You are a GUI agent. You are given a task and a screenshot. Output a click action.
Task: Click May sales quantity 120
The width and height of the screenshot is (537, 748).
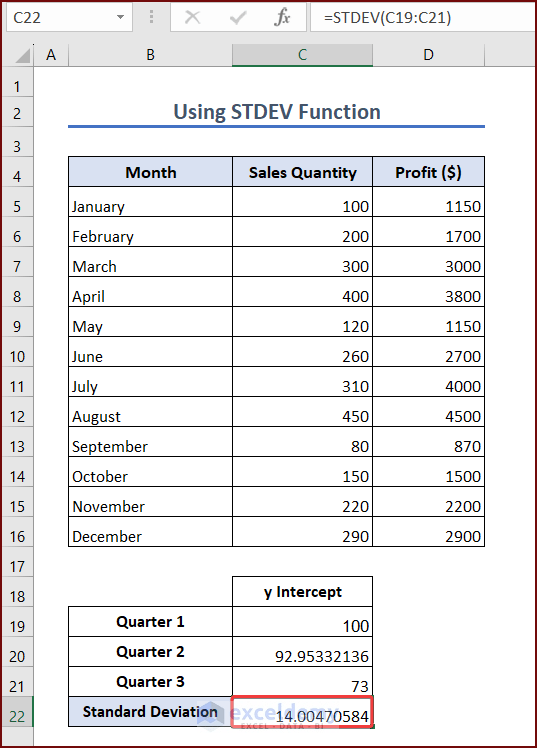pyautogui.click(x=302, y=322)
